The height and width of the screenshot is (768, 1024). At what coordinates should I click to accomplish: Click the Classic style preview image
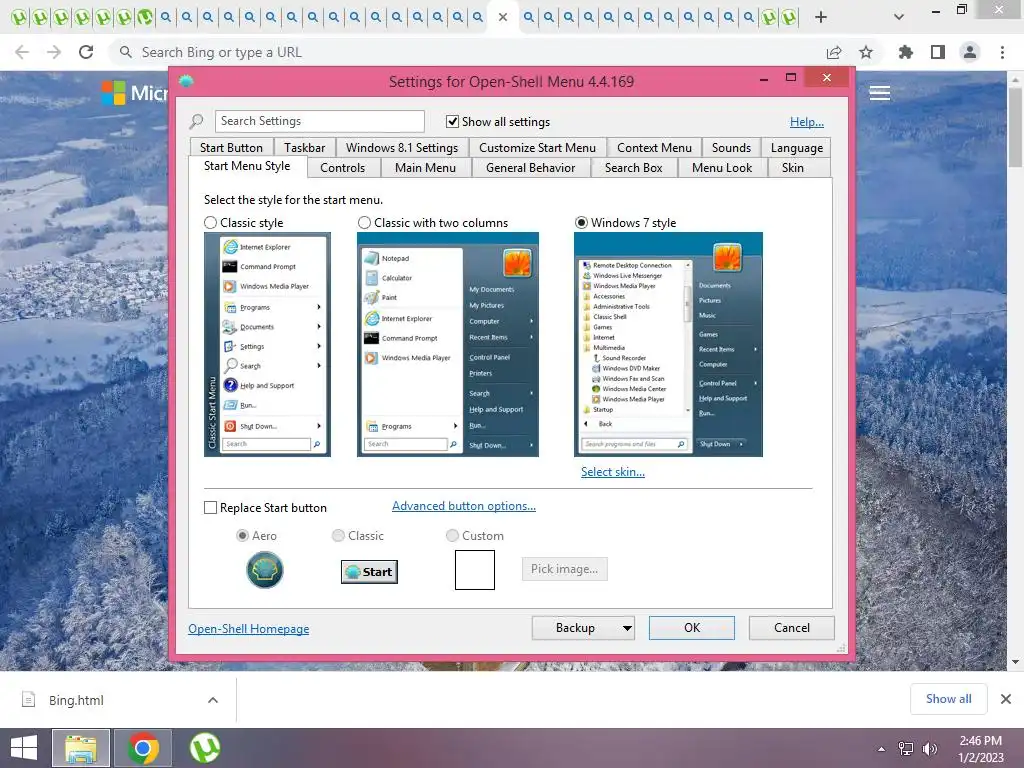tap(267, 344)
